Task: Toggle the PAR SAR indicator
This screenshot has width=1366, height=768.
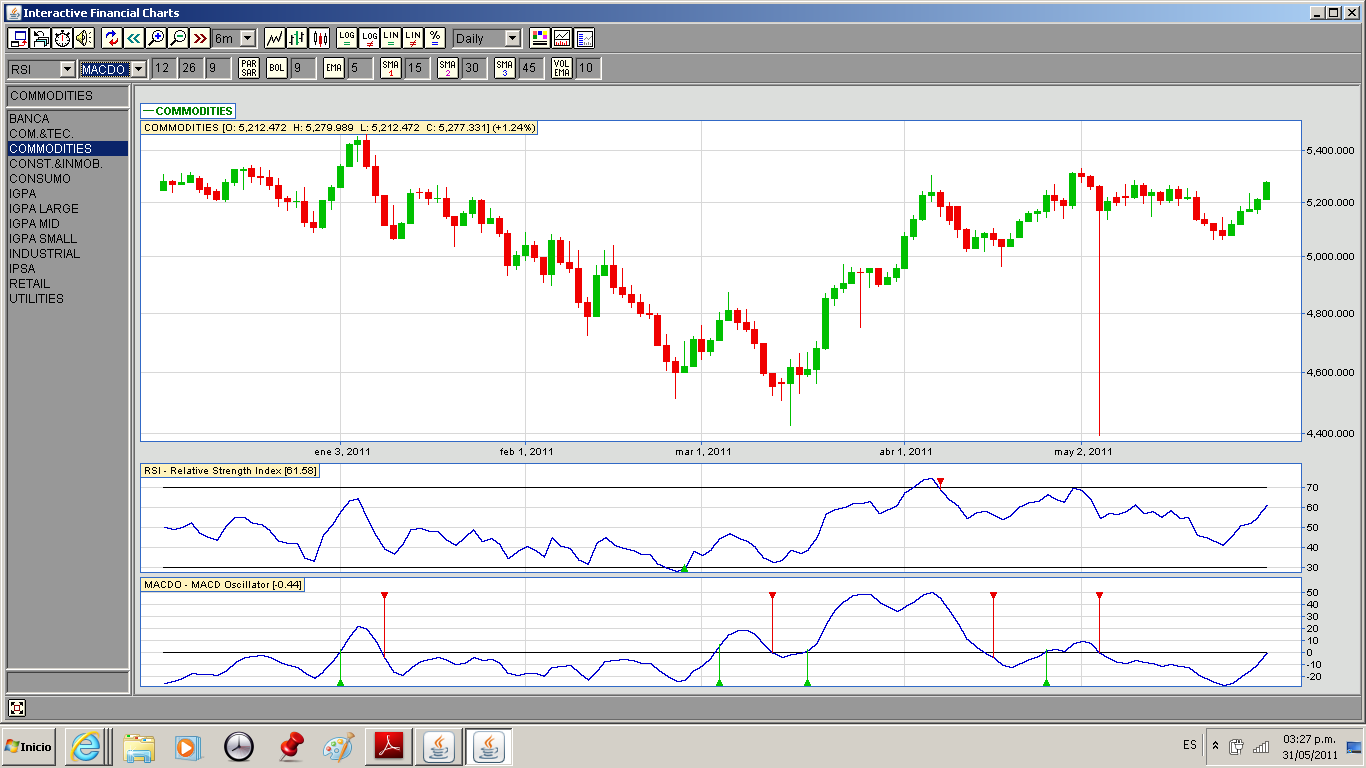Action: point(249,68)
